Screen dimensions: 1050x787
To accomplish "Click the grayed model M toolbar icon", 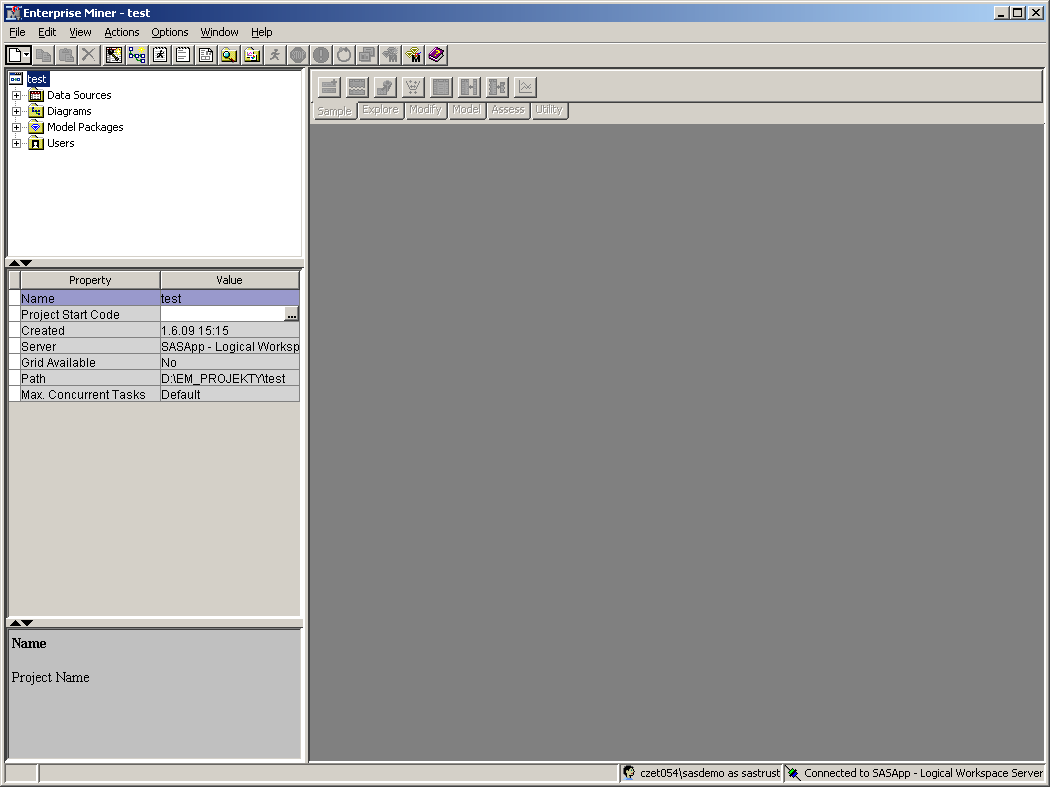I will (x=390, y=55).
